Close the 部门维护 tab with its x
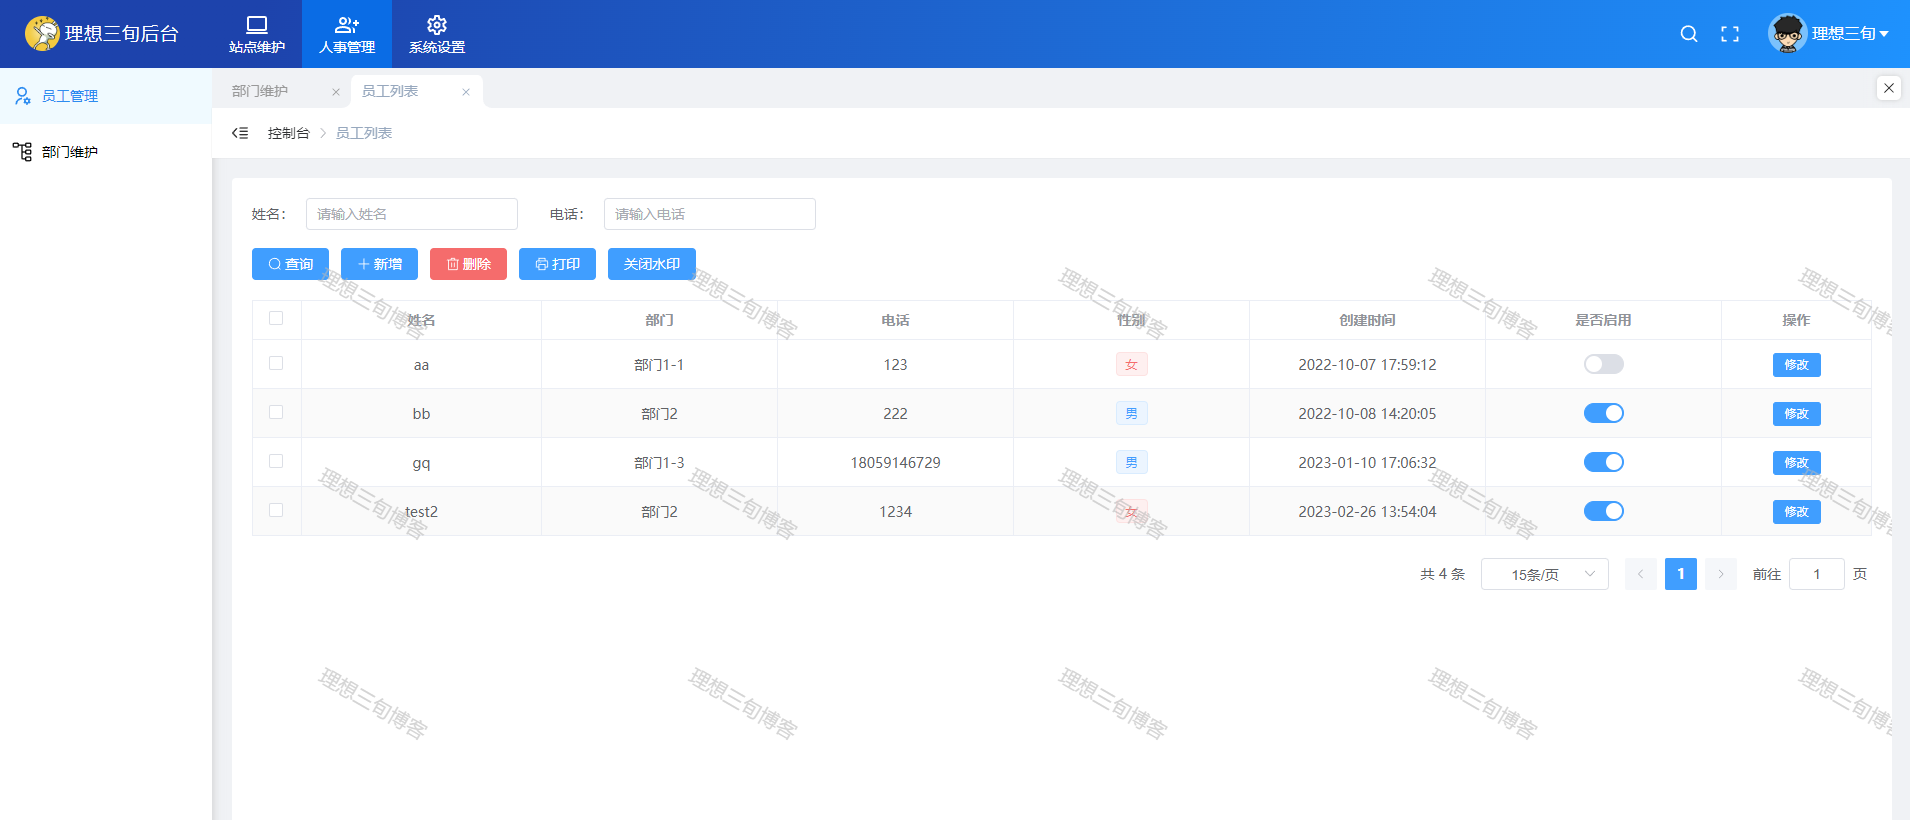This screenshot has width=1910, height=820. pyautogui.click(x=336, y=92)
